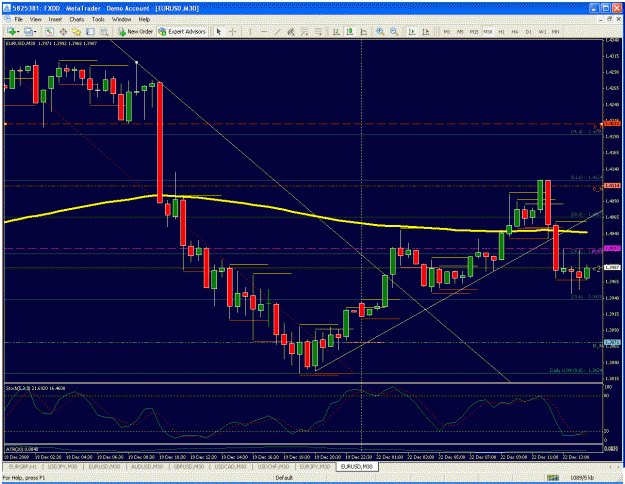The width and height of the screenshot is (625, 484).
Task: Select the crosshair tool
Action: point(233,31)
